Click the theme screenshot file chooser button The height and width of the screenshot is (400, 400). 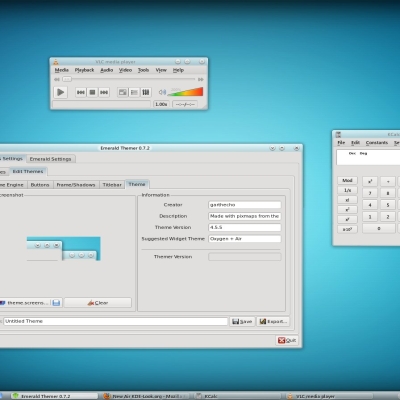[30, 303]
